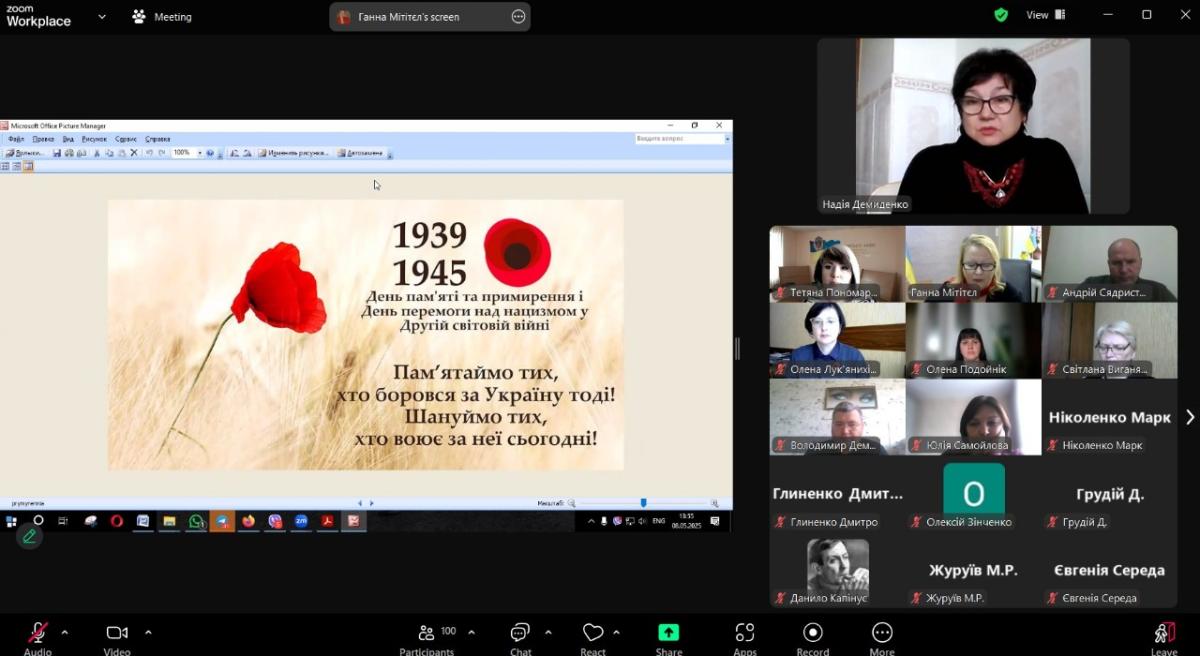Switch to the Meeting tab

click(x=161, y=17)
